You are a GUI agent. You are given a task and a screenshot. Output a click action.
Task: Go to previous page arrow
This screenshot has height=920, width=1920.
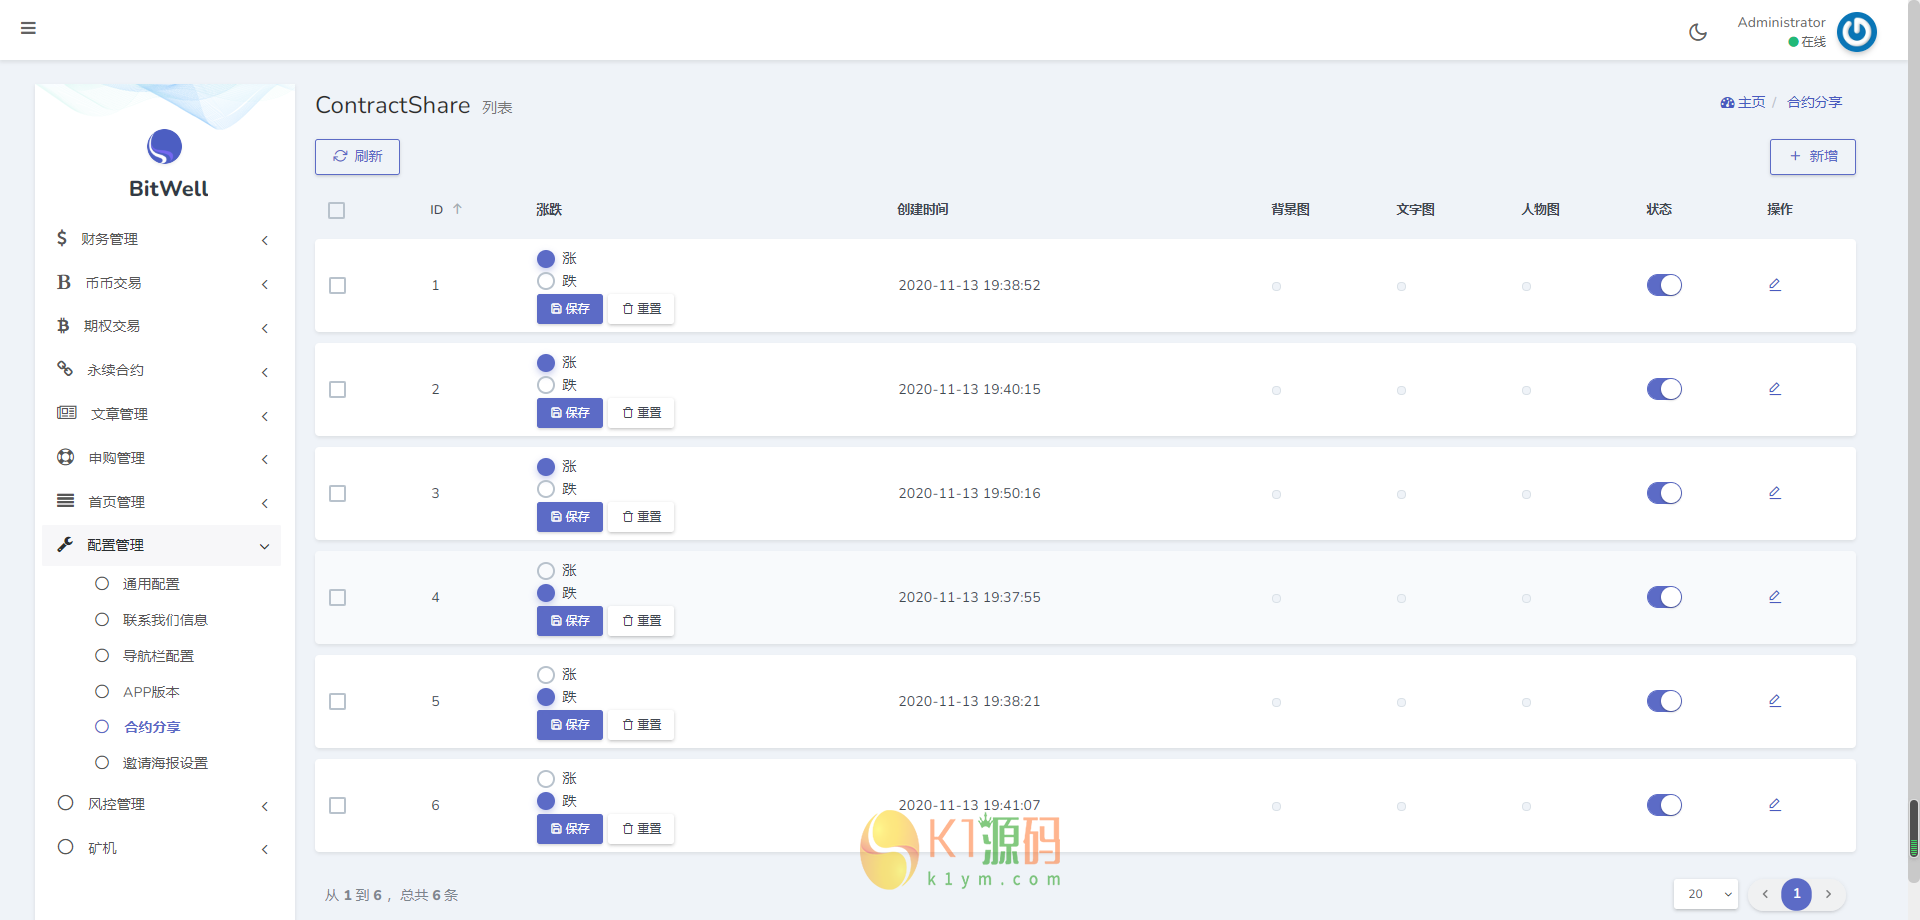pos(1765,894)
